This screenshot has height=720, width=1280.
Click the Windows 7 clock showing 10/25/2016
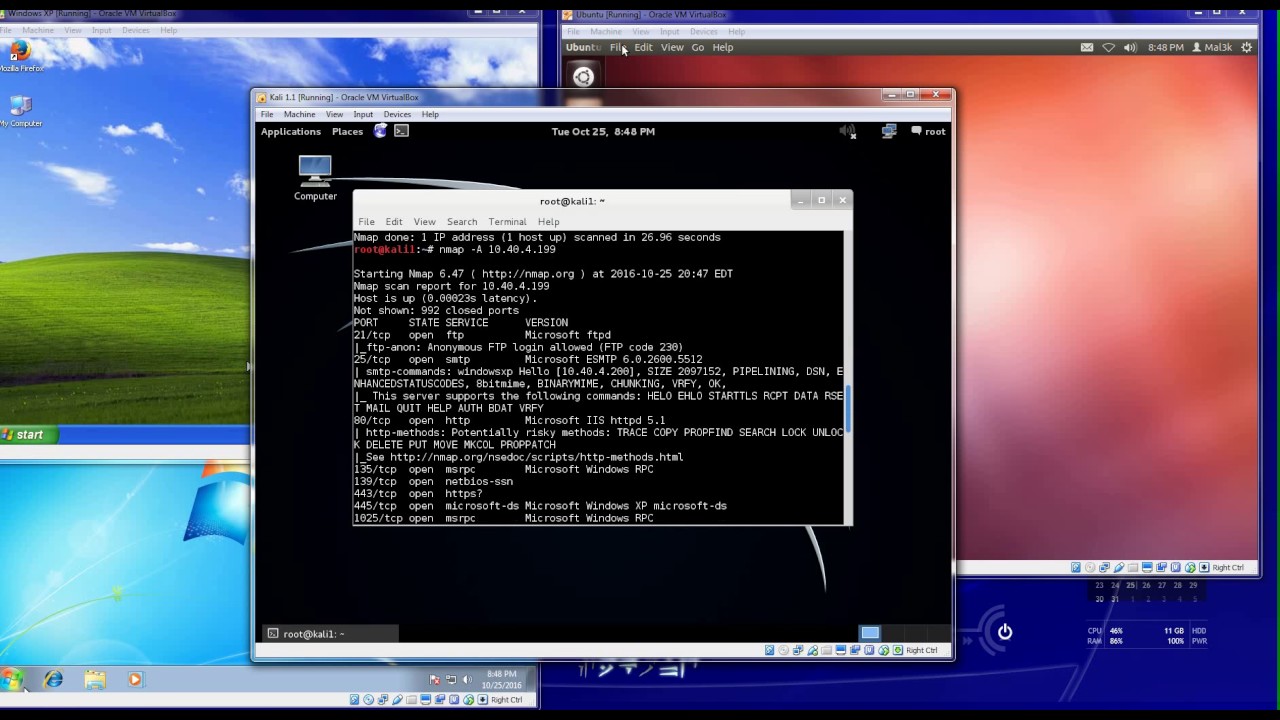(501, 679)
